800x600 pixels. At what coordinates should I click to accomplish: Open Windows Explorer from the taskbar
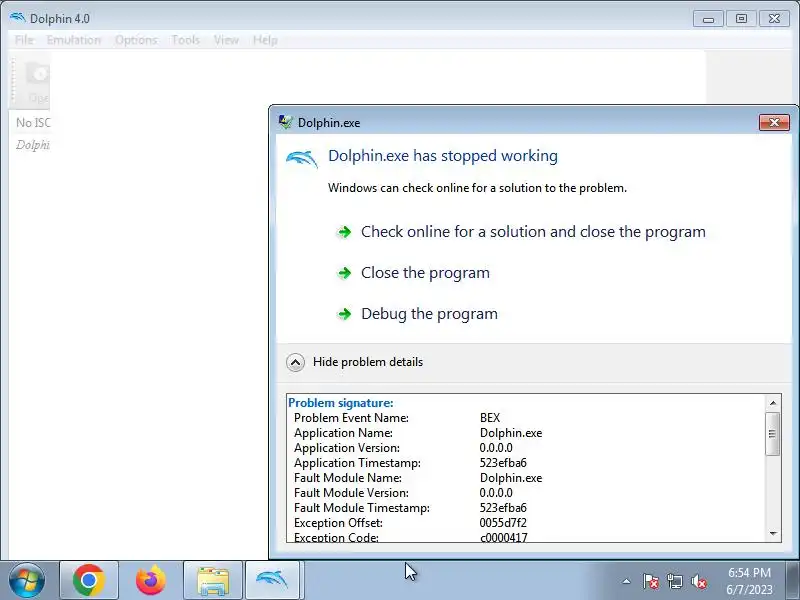tap(213, 580)
